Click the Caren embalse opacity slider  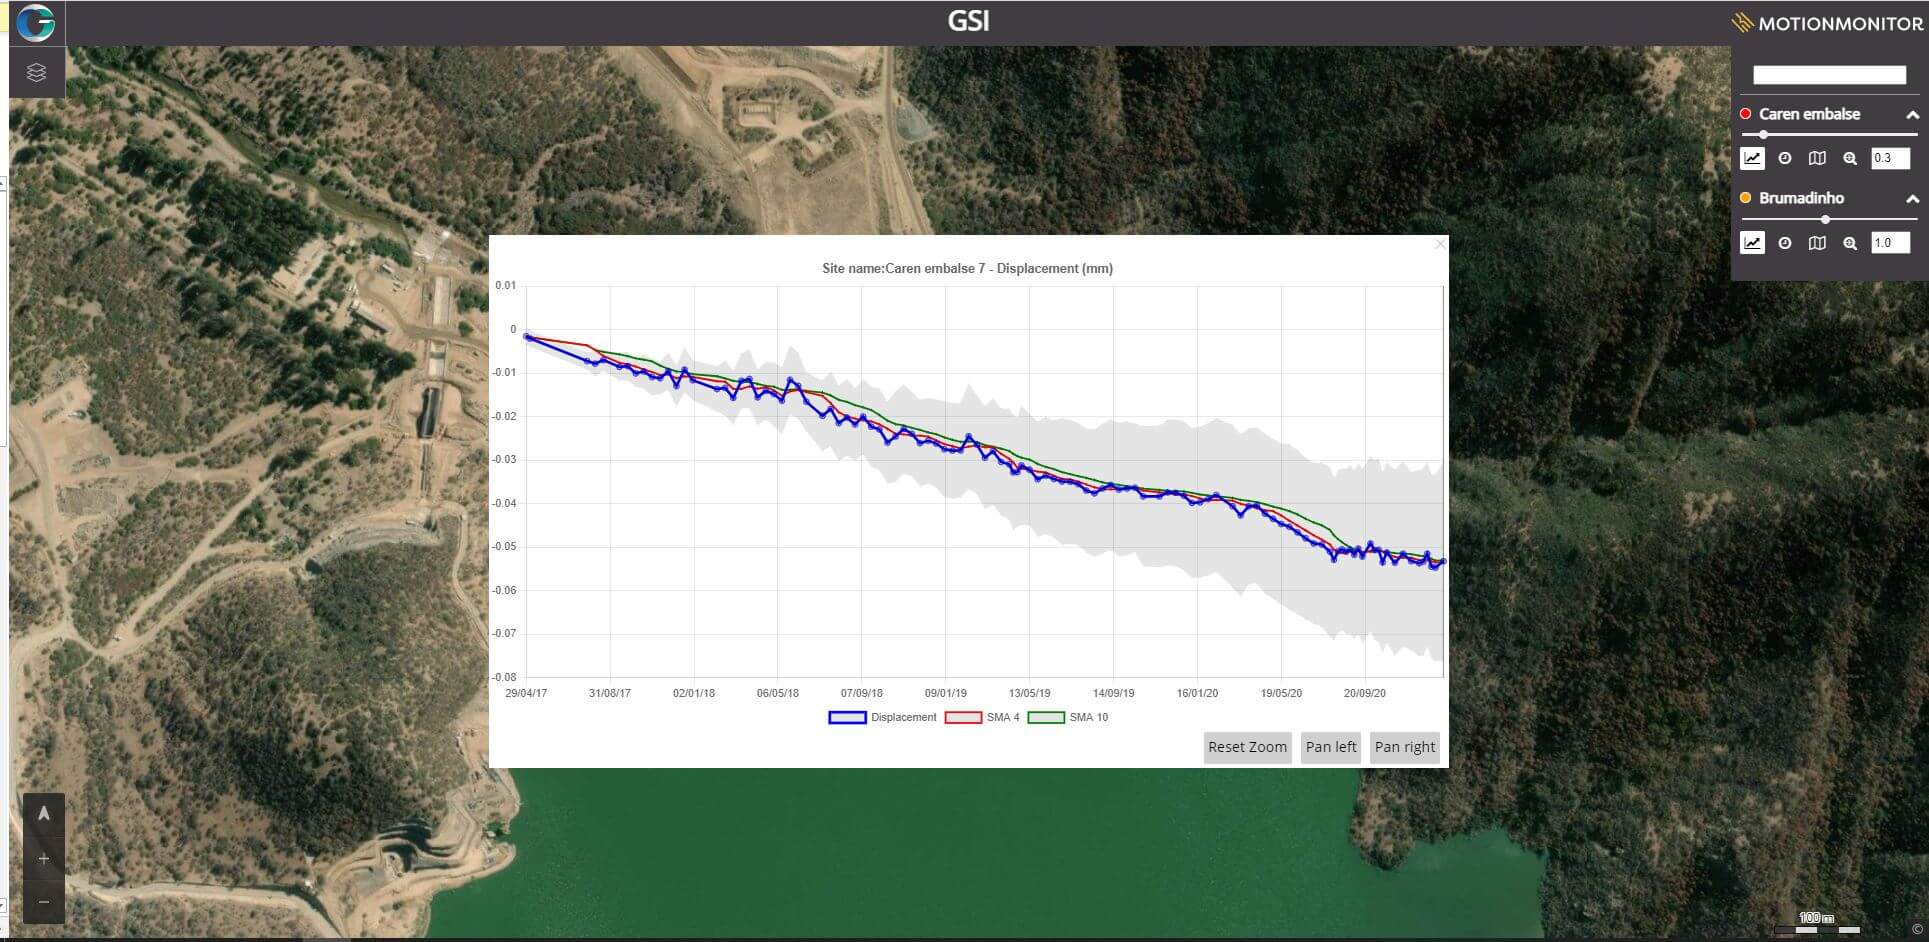tap(1830, 134)
